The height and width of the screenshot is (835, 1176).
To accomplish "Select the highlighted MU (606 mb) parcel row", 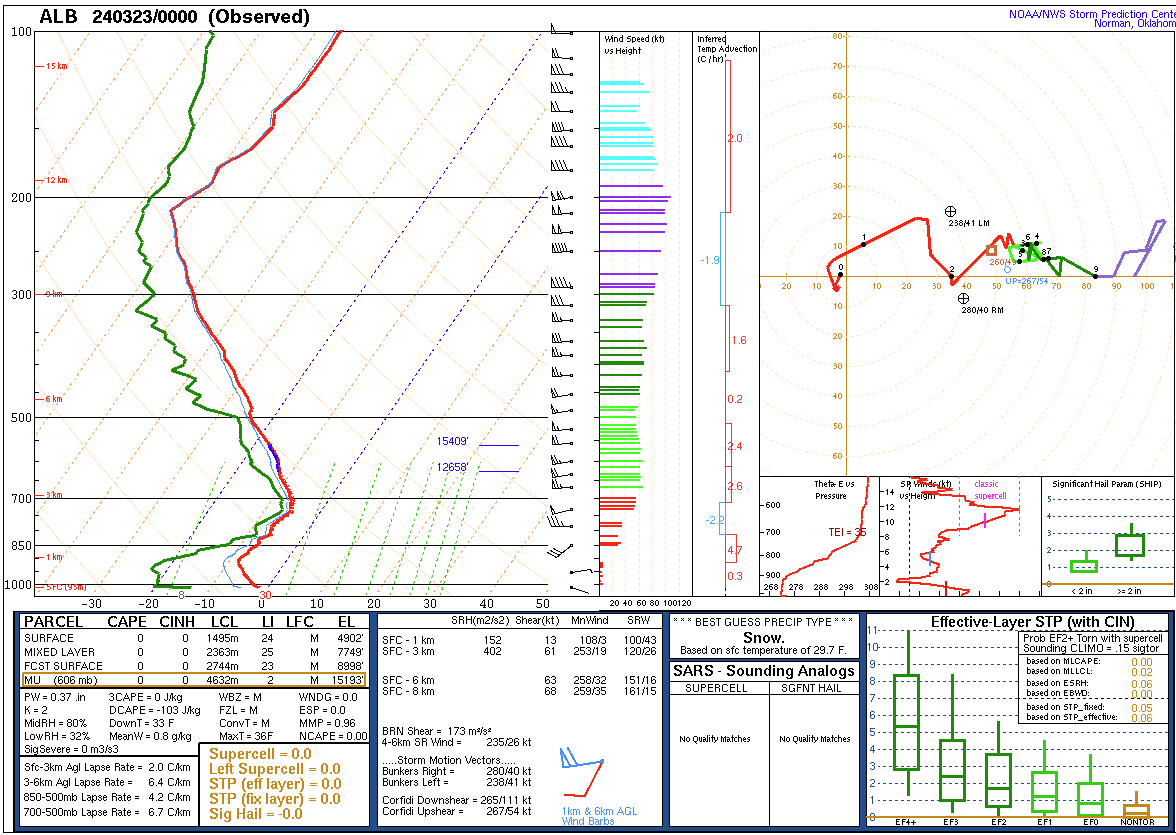I will coord(195,680).
